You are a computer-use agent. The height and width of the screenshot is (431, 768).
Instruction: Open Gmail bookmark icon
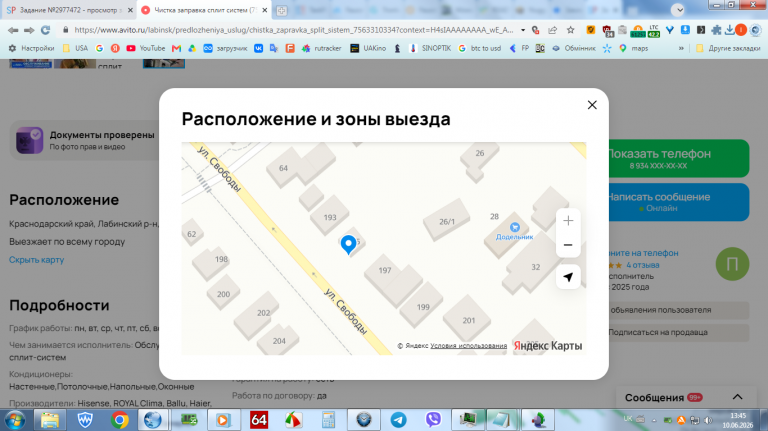tap(176, 48)
